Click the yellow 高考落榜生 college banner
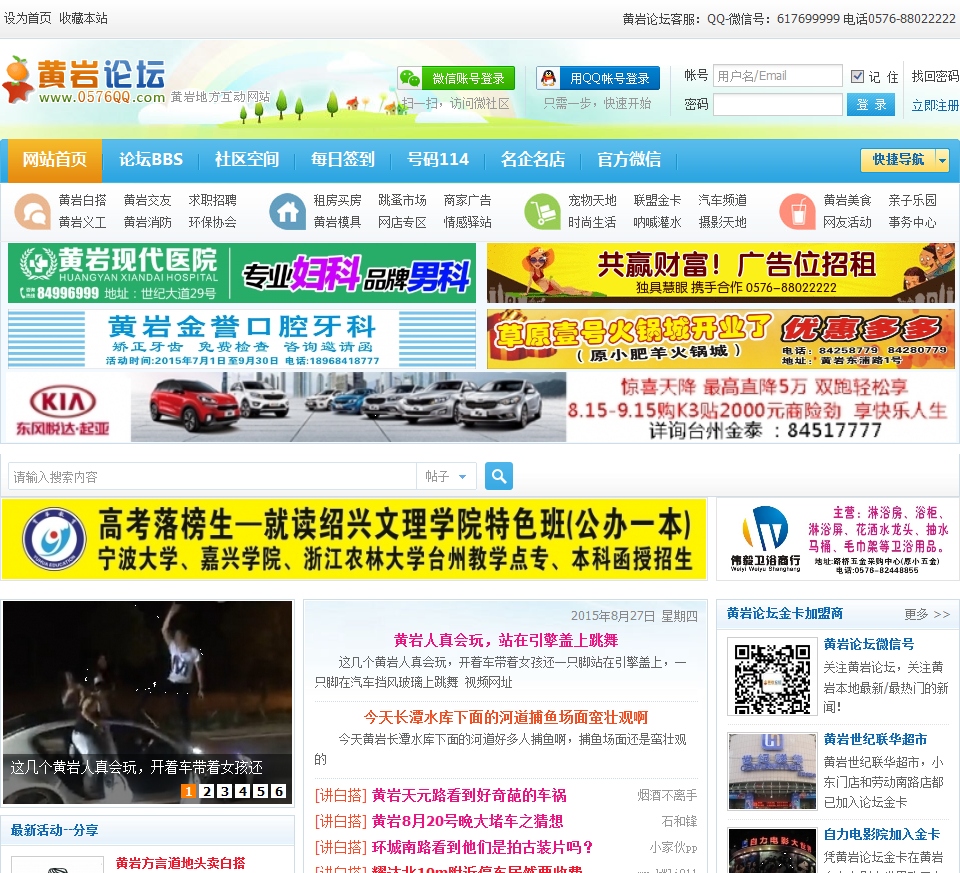The width and height of the screenshot is (960, 873). pyautogui.click(x=354, y=539)
